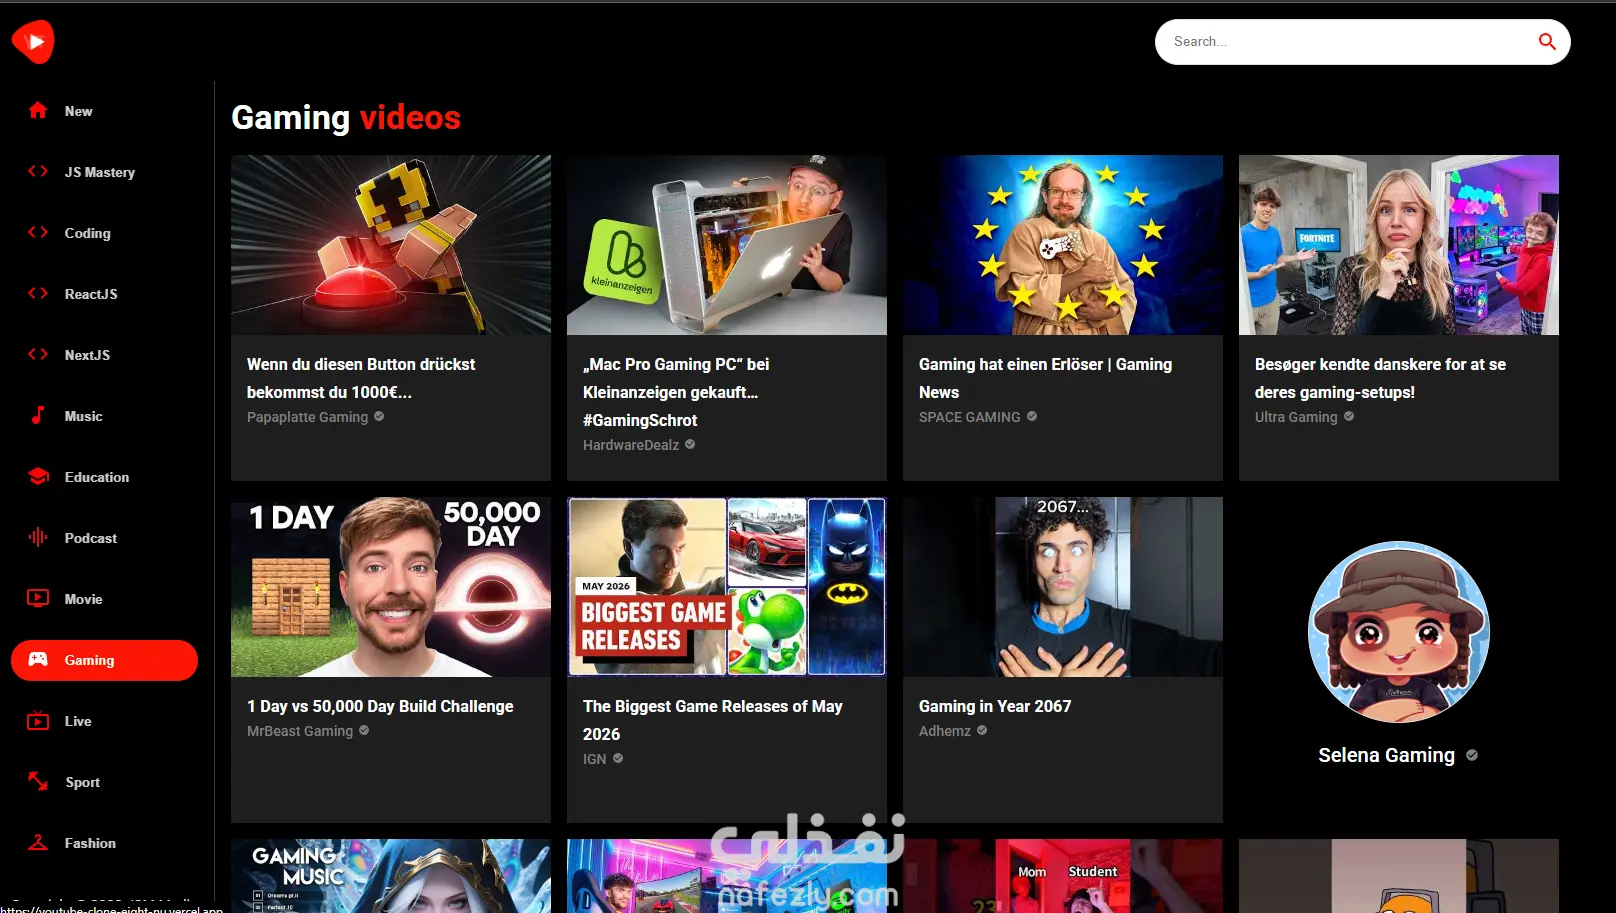
Task: Click the code icon beside NextJS
Action: [x=38, y=355]
